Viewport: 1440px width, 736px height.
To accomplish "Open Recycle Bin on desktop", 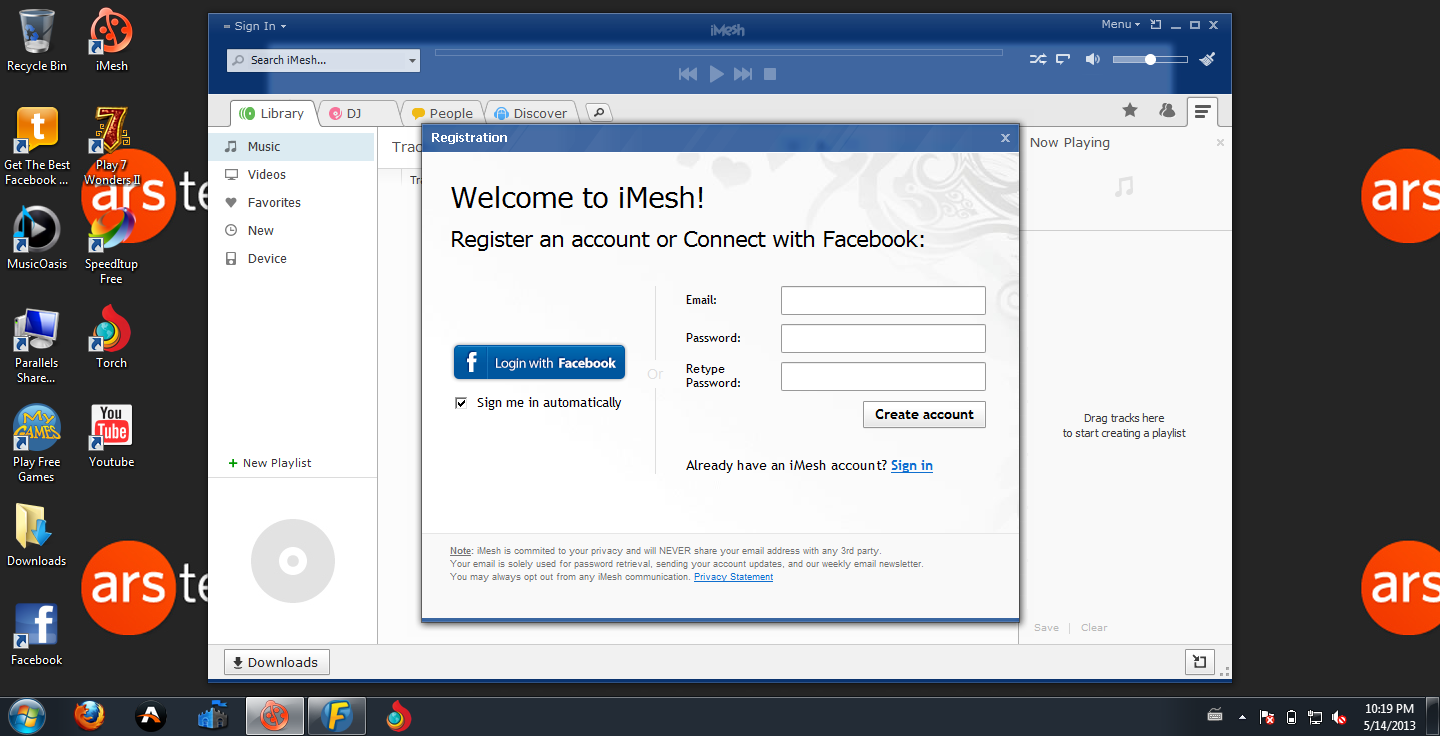I will [x=37, y=40].
